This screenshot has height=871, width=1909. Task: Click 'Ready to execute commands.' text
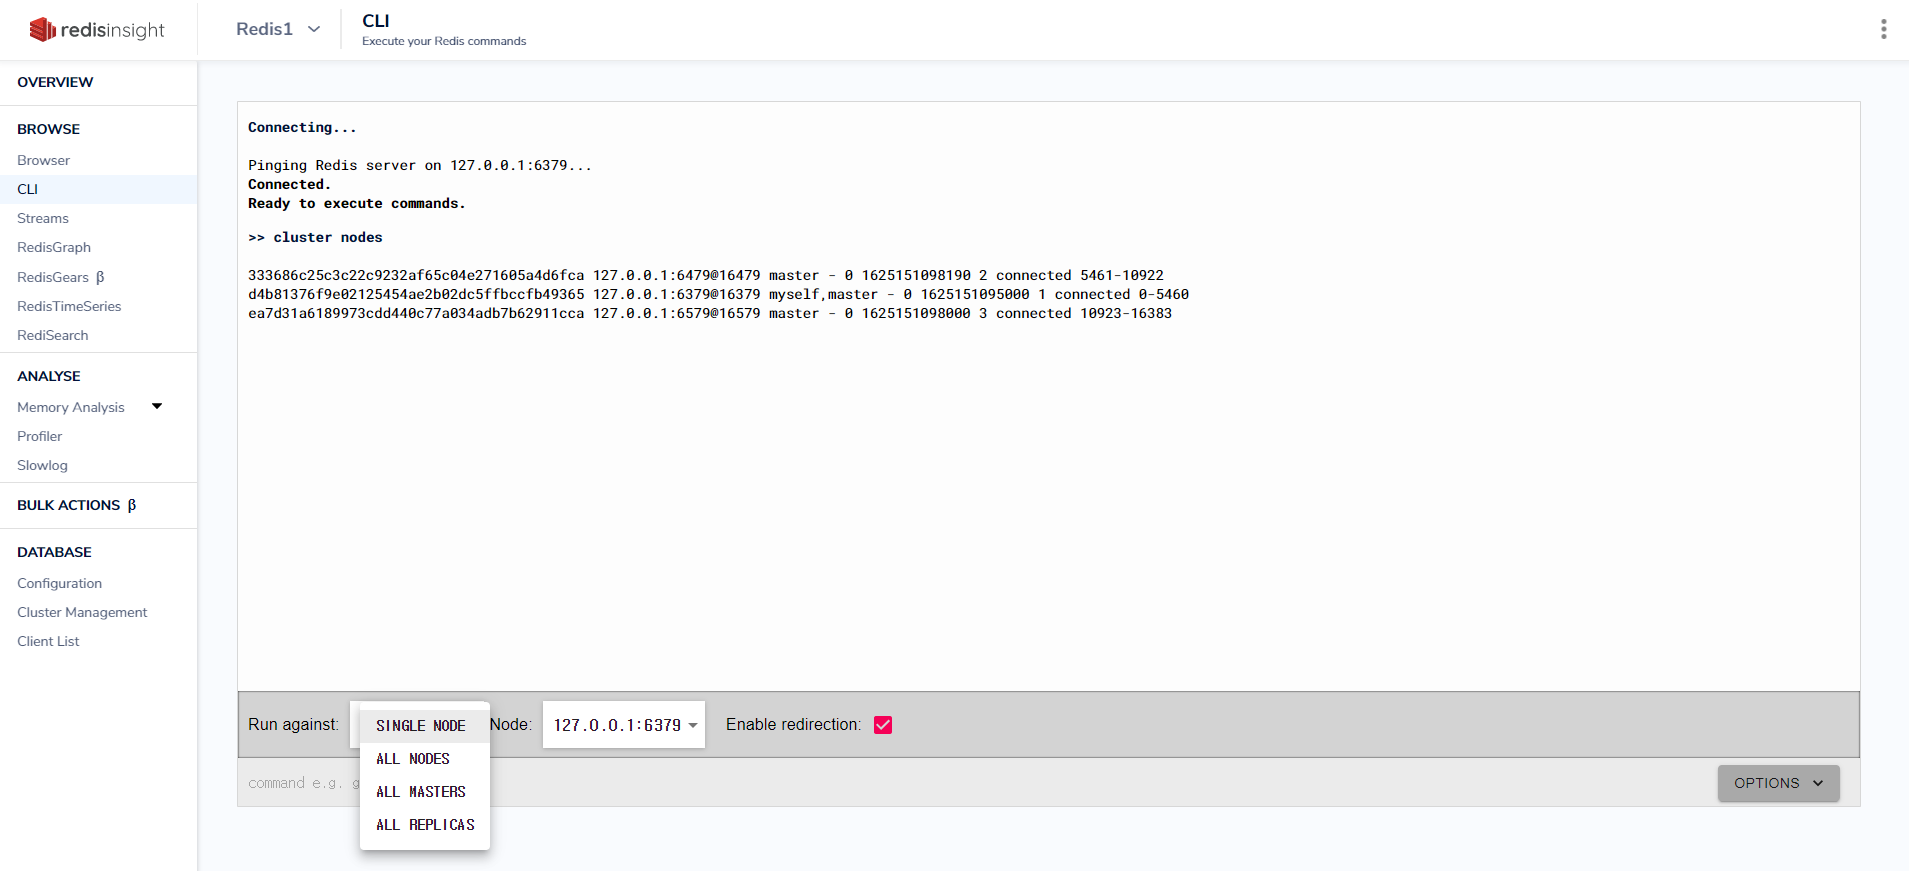[x=357, y=203]
